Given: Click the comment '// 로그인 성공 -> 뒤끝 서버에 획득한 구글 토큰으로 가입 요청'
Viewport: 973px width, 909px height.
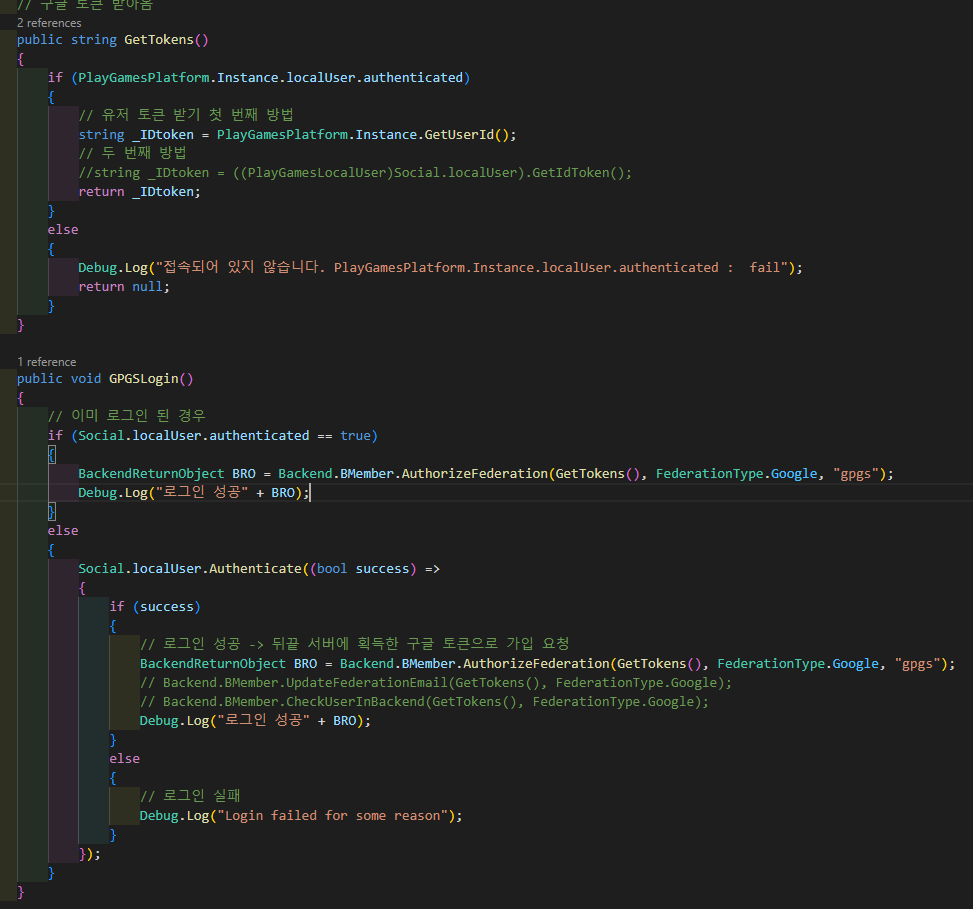Looking at the screenshot, I should tap(355, 644).
